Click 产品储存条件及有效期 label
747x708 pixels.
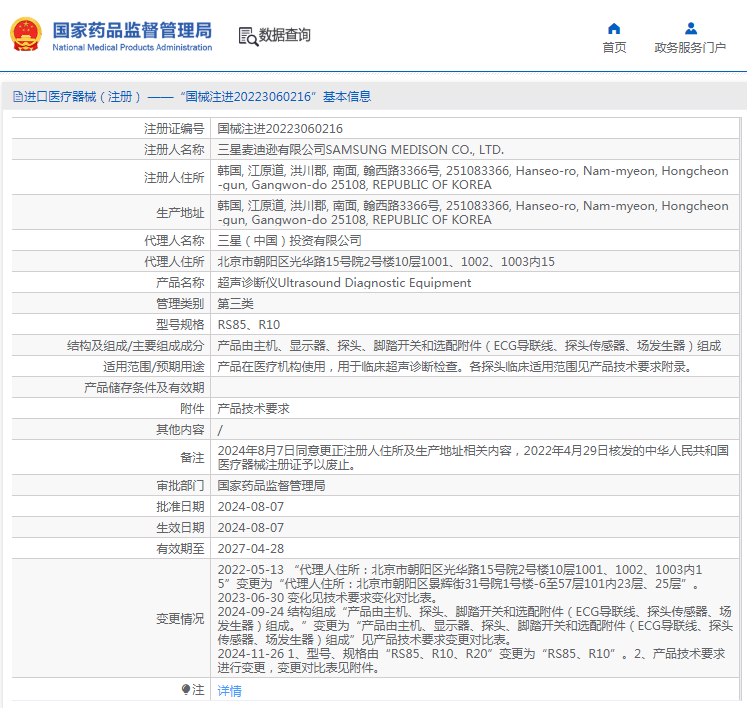click(x=144, y=387)
